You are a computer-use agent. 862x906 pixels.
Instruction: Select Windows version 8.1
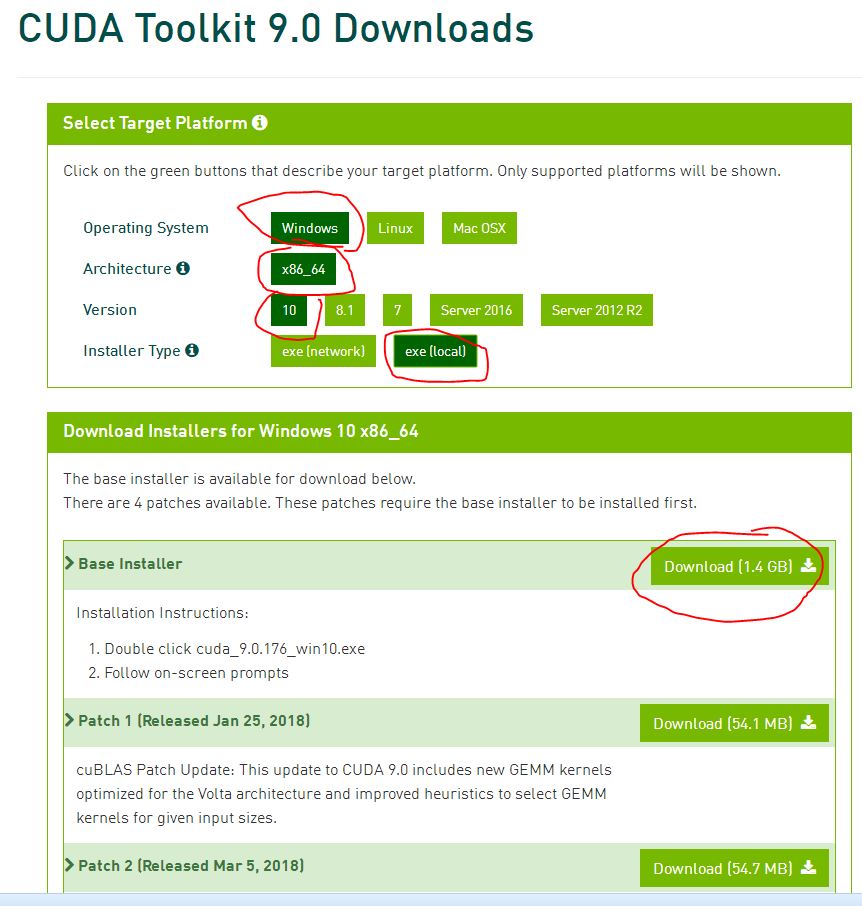[x=344, y=310]
